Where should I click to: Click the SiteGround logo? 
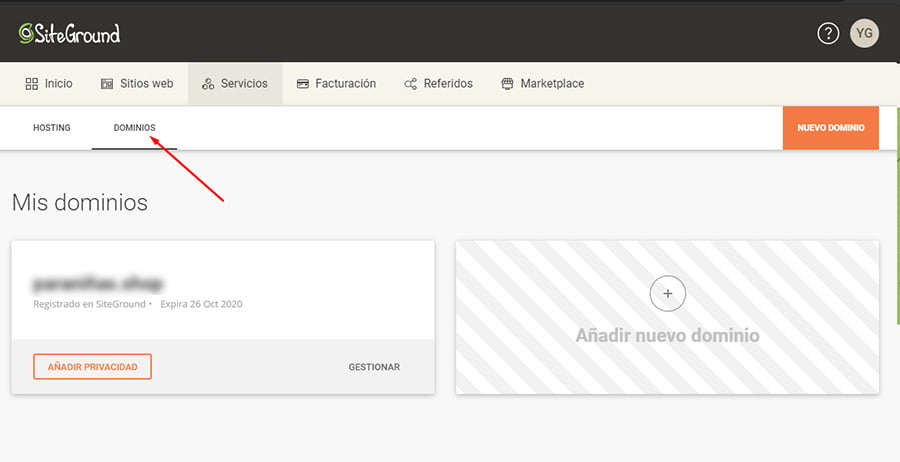click(69, 33)
